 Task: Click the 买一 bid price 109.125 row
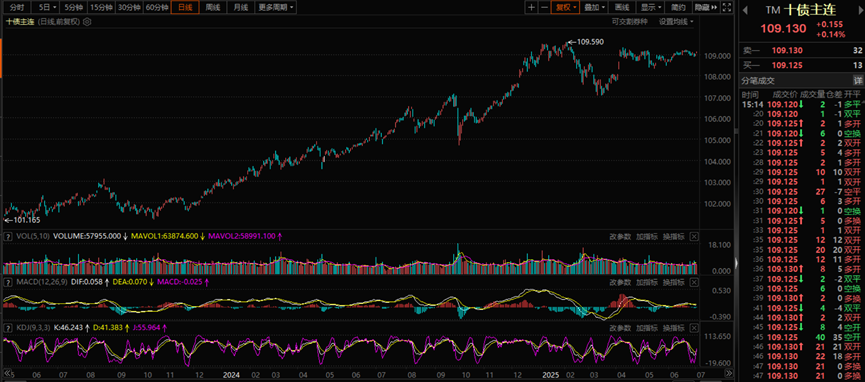[801, 65]
